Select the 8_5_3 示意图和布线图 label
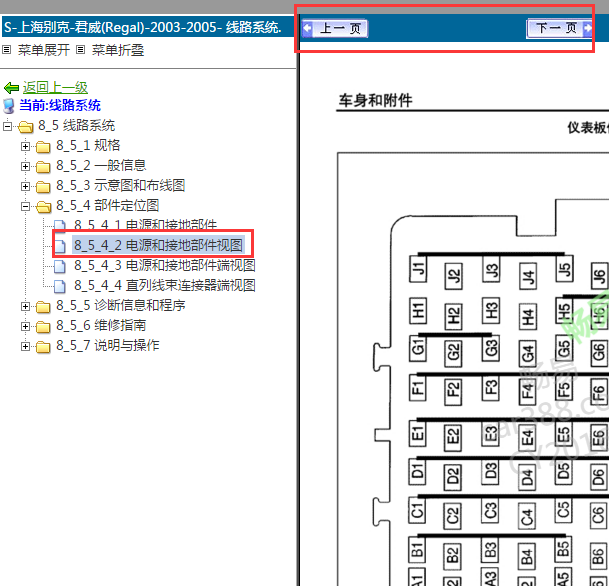This screenshot has width=609, height=586. click(x=120, y=185)
